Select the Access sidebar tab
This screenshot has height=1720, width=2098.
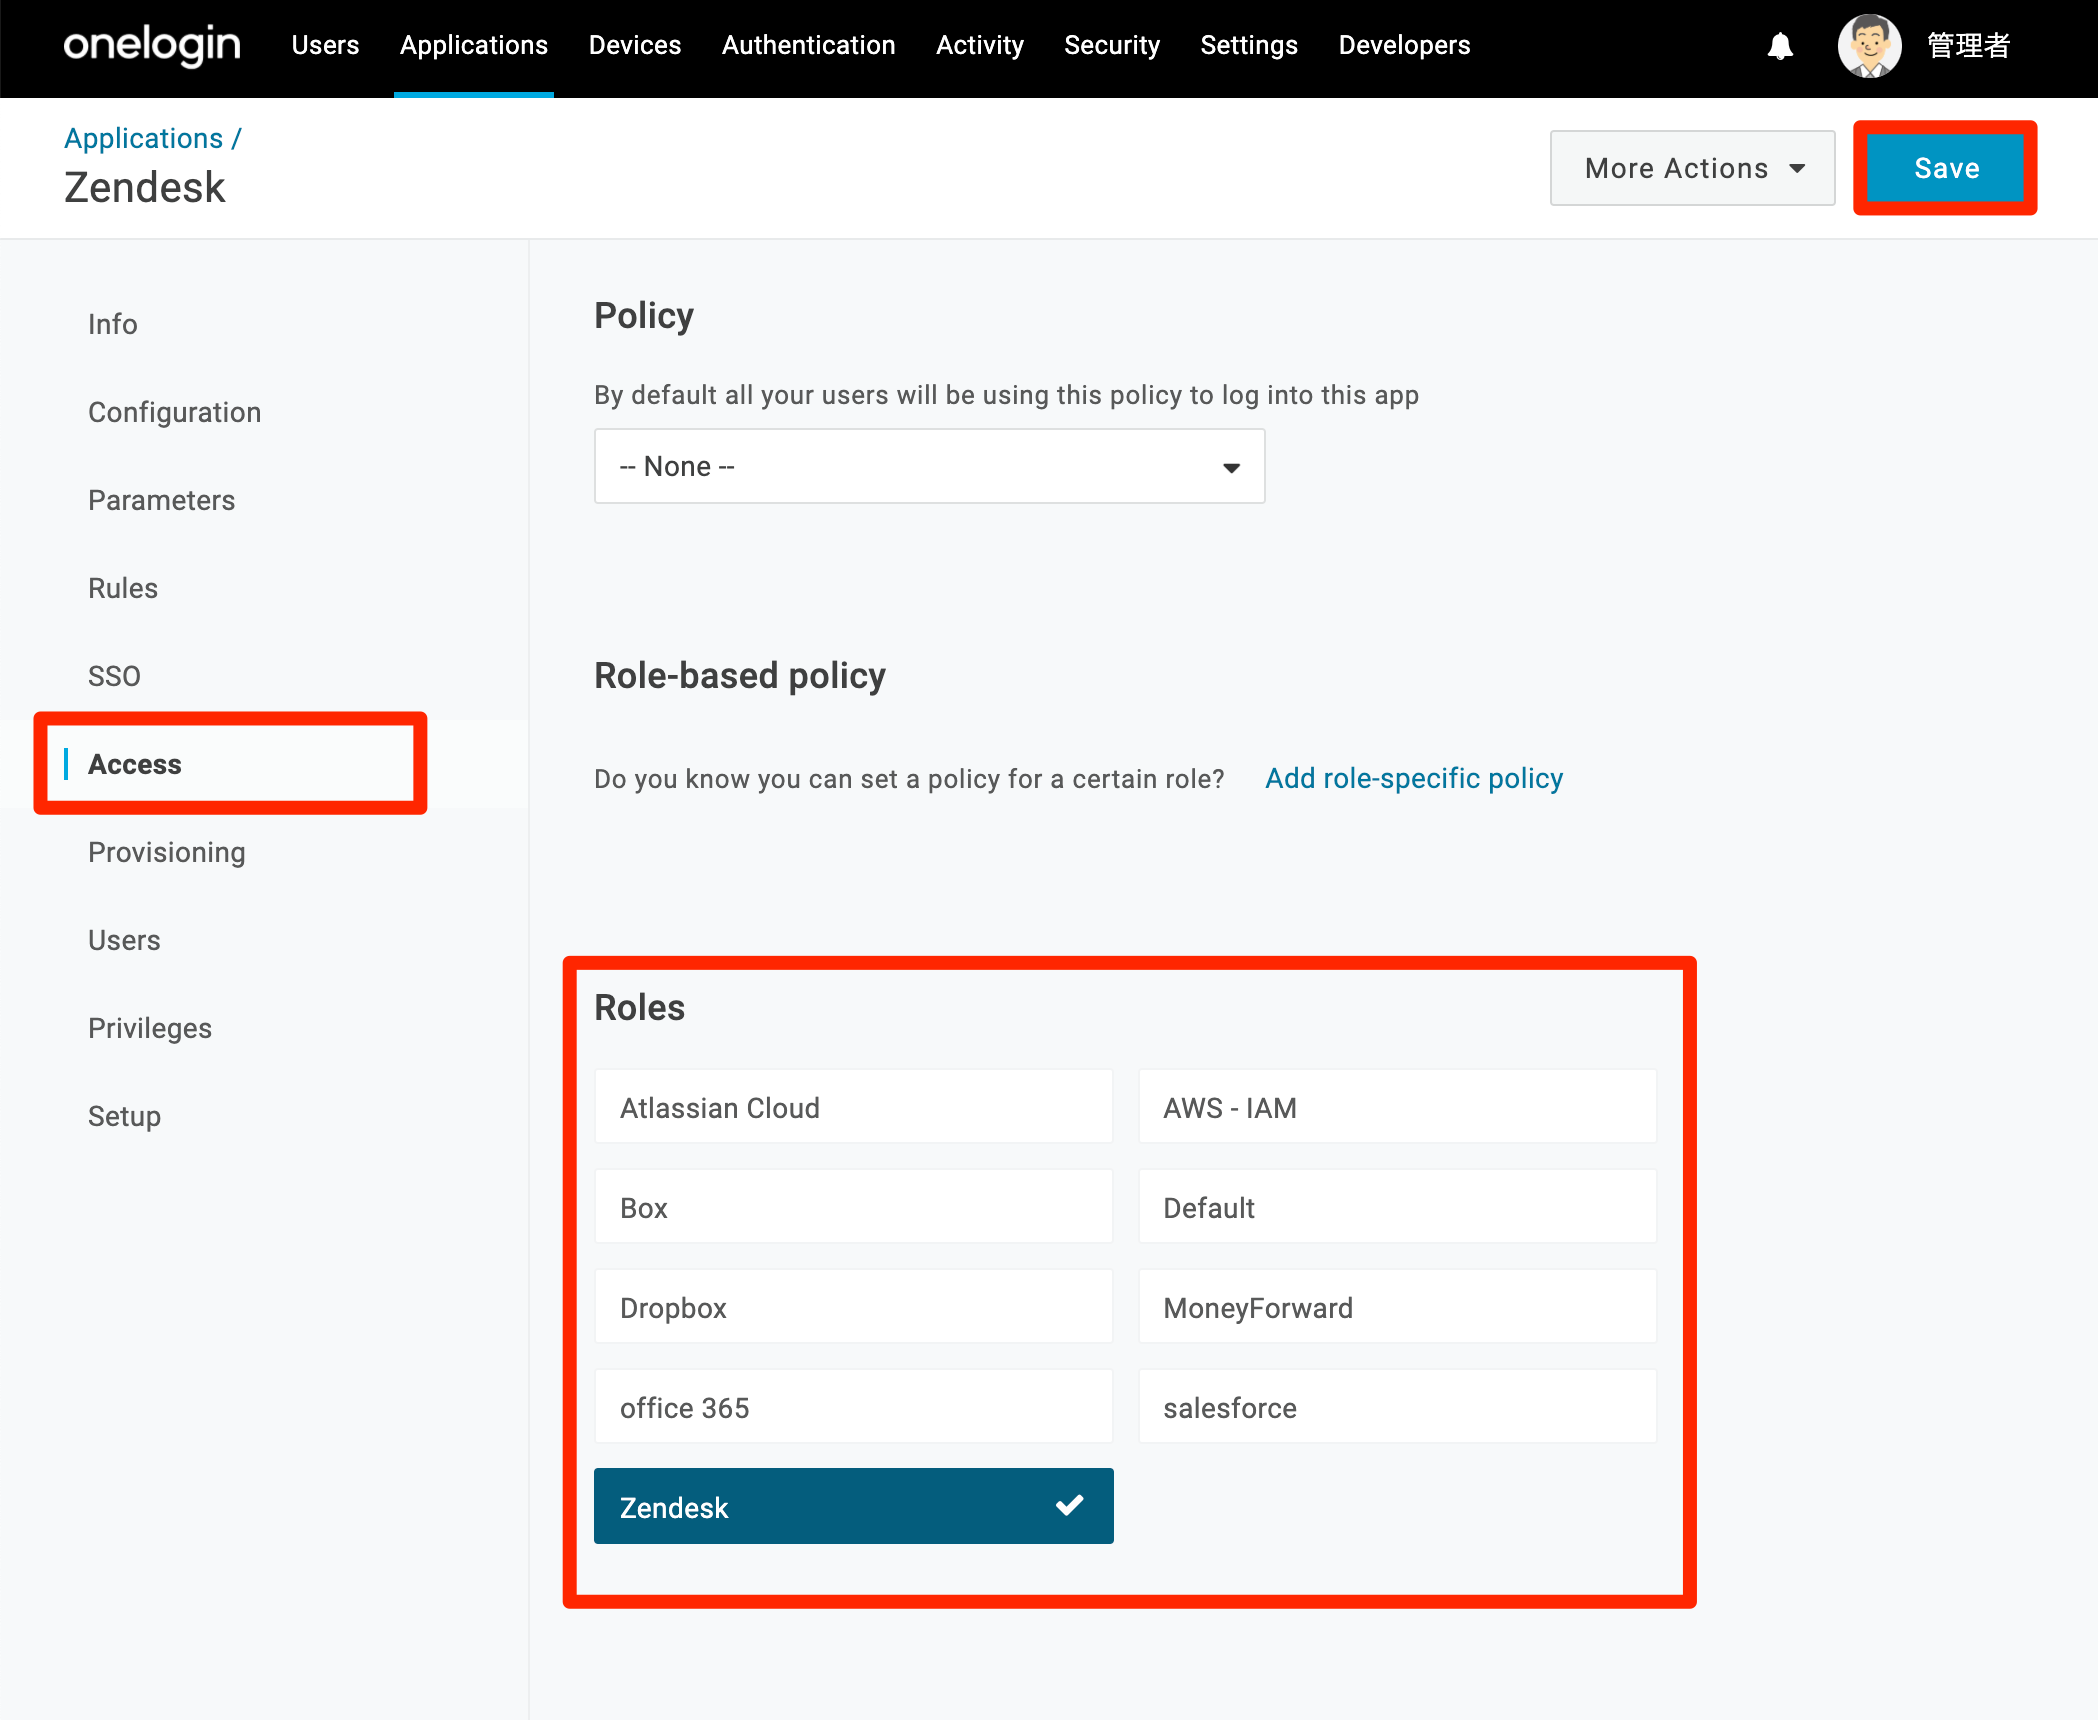(x=135, y=764)
